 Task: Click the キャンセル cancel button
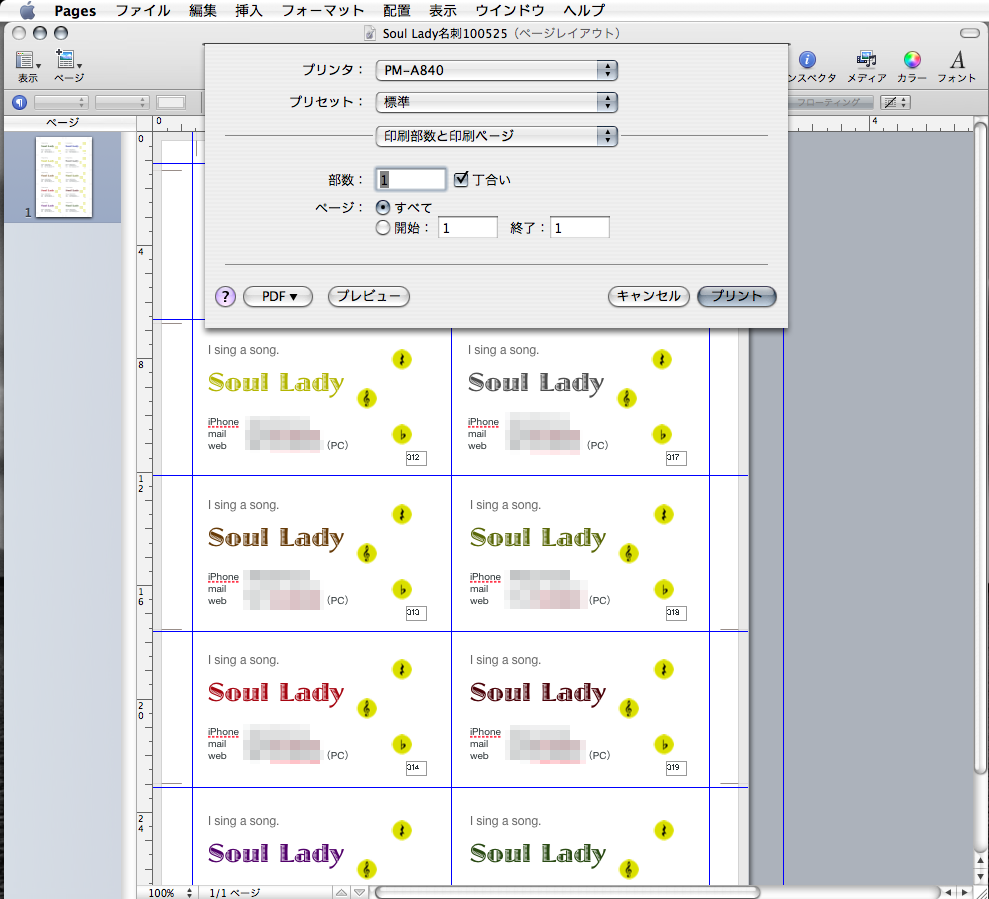pyautogui.click(x=648, y=296)
